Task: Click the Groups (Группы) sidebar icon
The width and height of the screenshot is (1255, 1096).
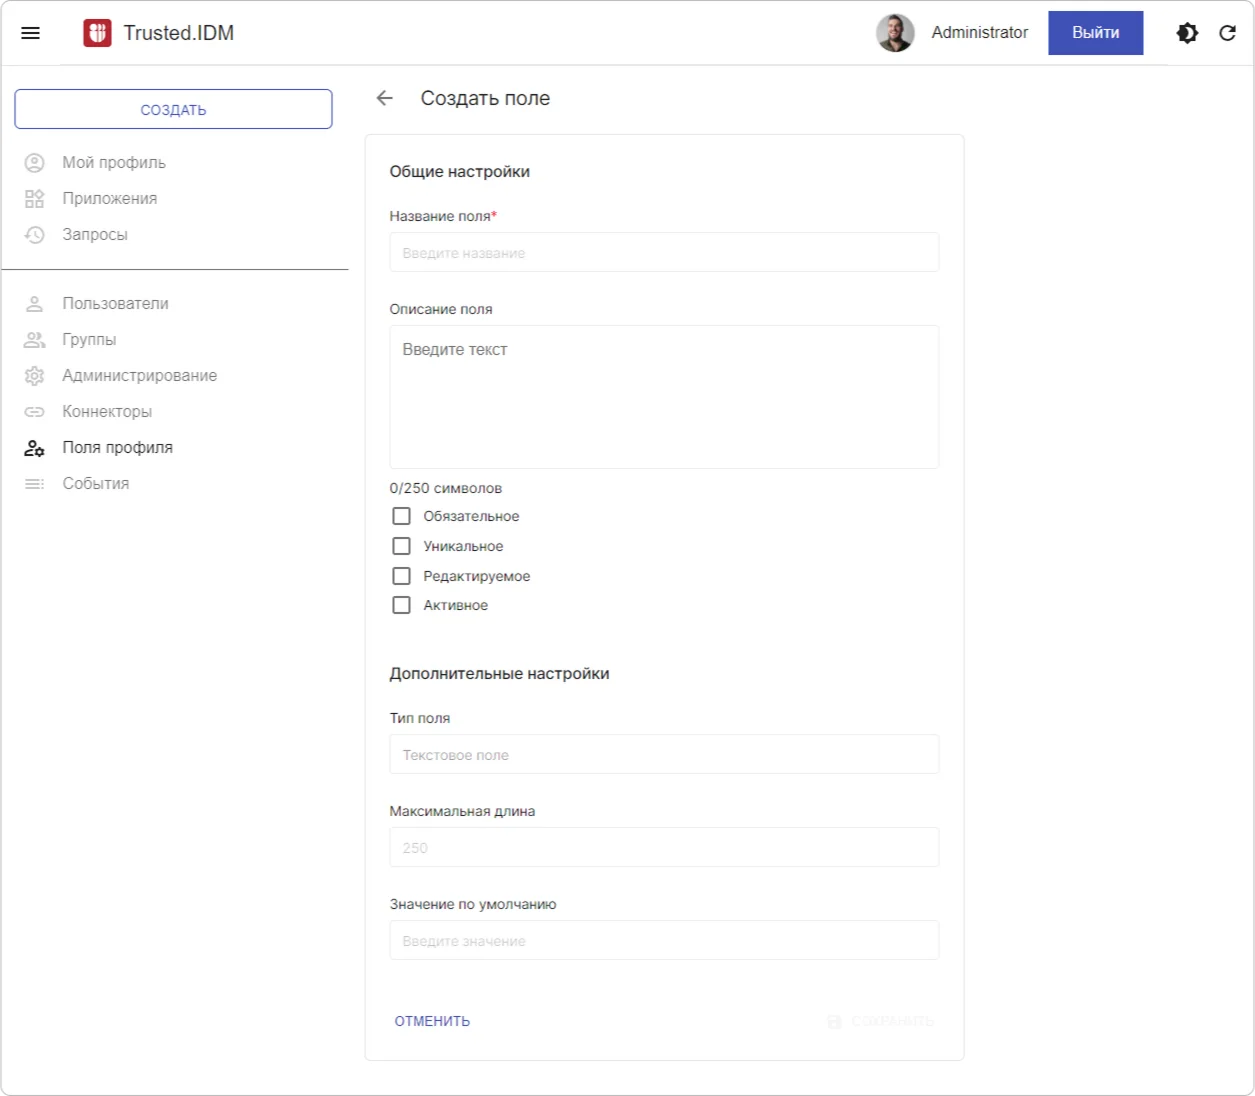Action: coord(35,340)
